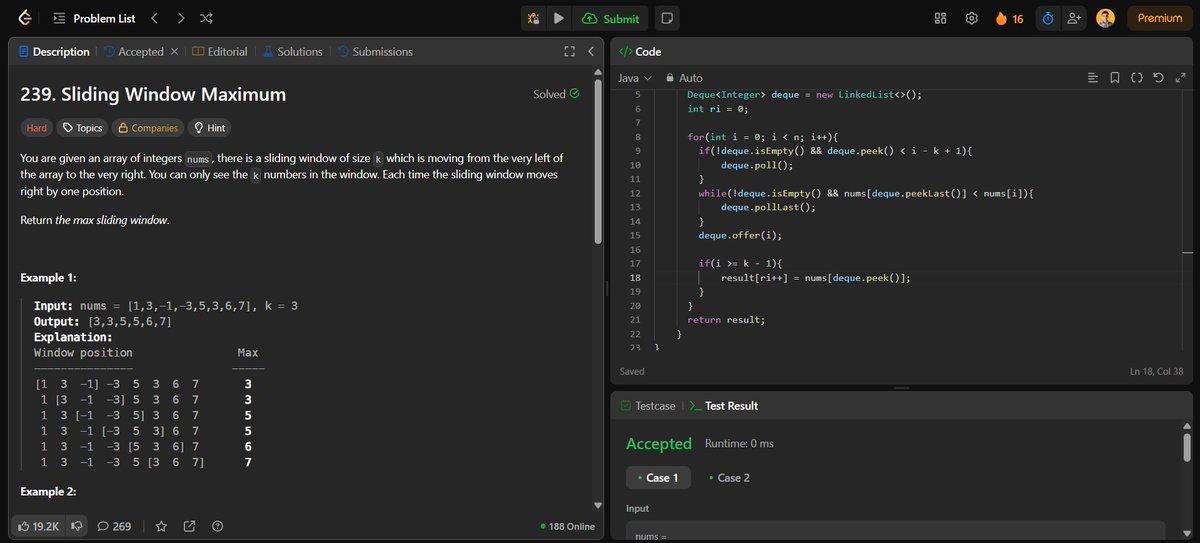
Task: Click the Ln 18, Col 38 status
Action: click(x=1155, y=371)
